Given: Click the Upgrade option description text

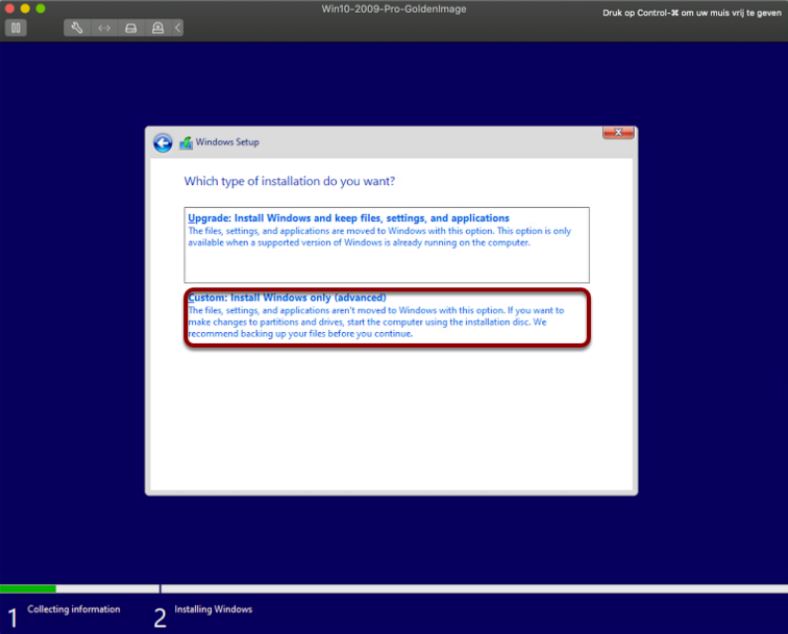Looking at the screenshot, I should coord(379,237).
